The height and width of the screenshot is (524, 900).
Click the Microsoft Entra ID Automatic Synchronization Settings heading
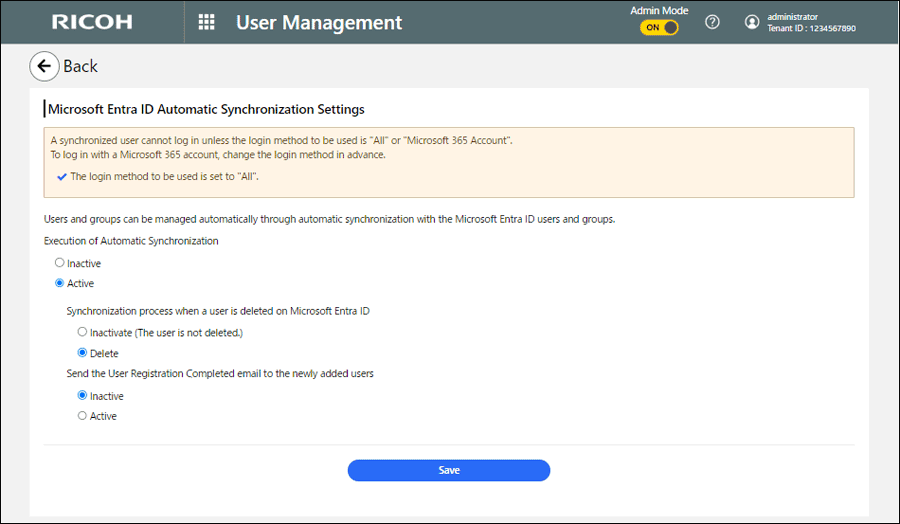206,109
